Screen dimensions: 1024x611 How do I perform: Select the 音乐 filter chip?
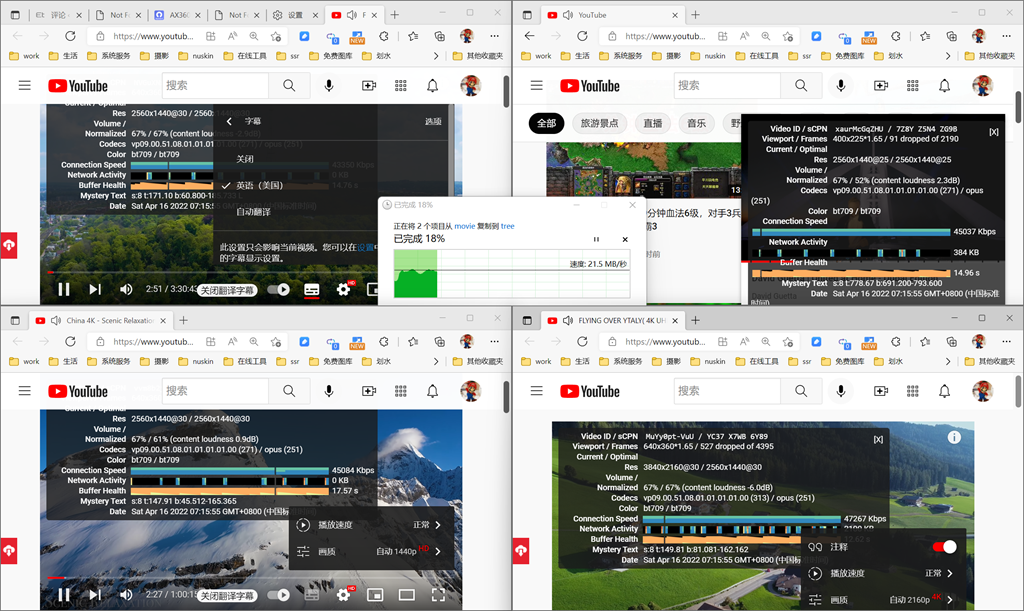[697, 123]
